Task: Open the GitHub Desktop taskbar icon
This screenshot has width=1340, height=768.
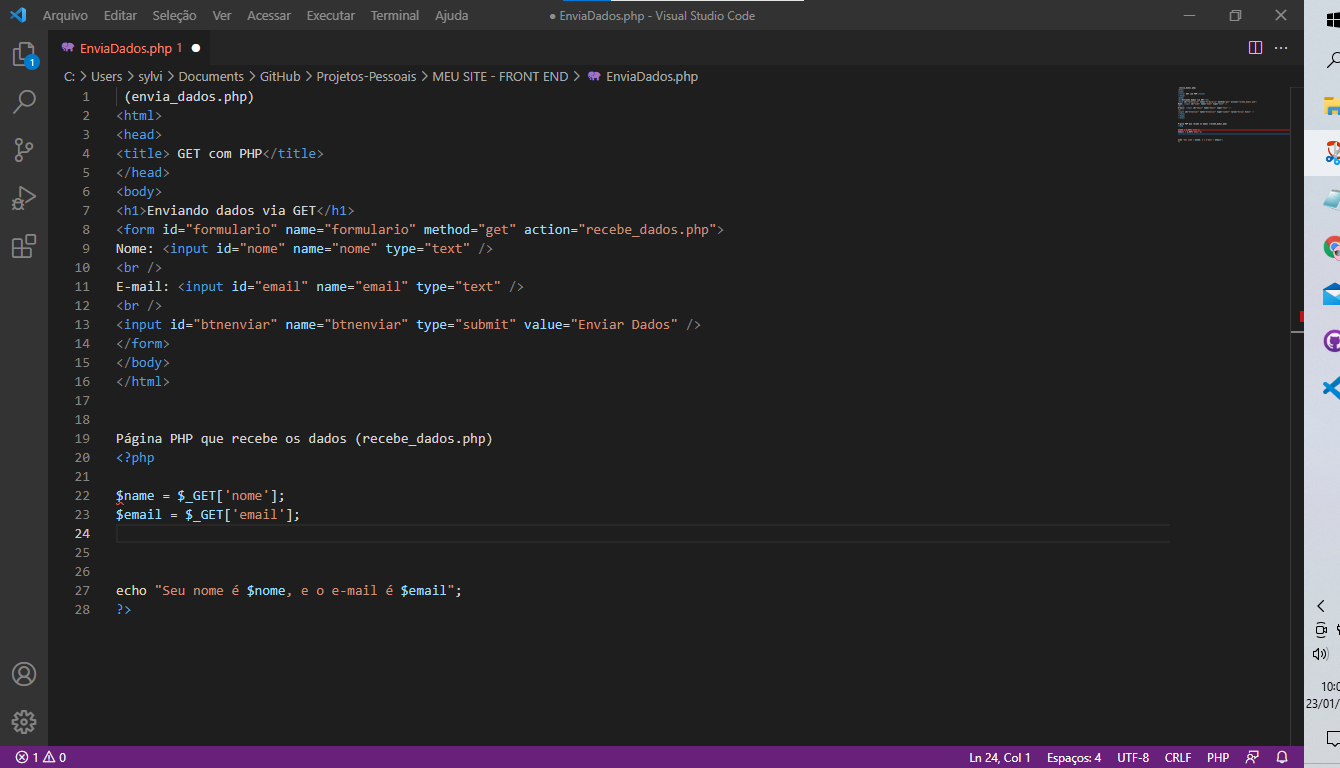Action: pyautogui.click(x=1331, y=341)
